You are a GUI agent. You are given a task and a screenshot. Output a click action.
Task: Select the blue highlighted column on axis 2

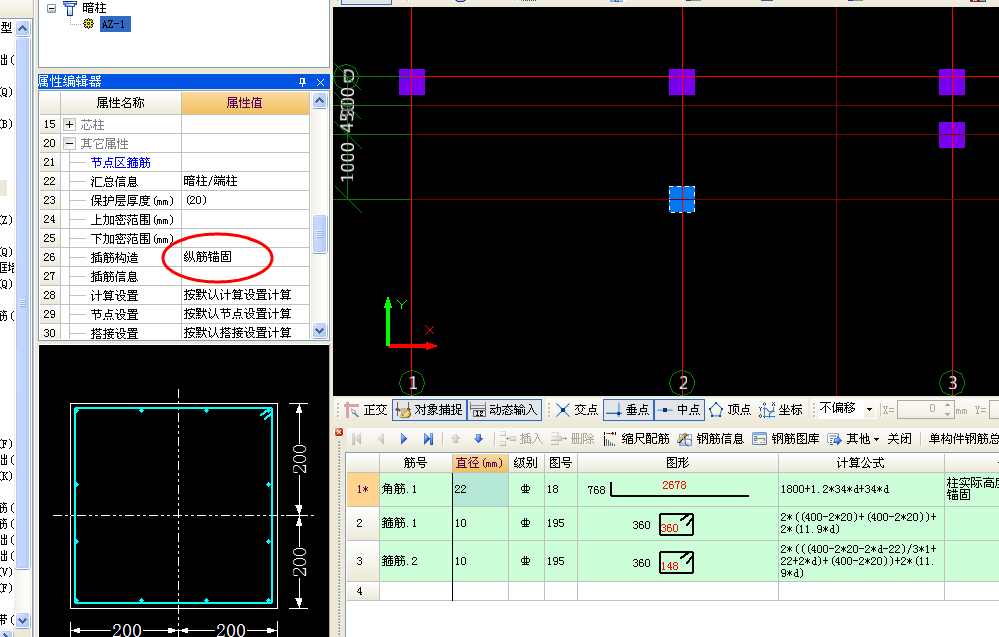click(682, 199)
